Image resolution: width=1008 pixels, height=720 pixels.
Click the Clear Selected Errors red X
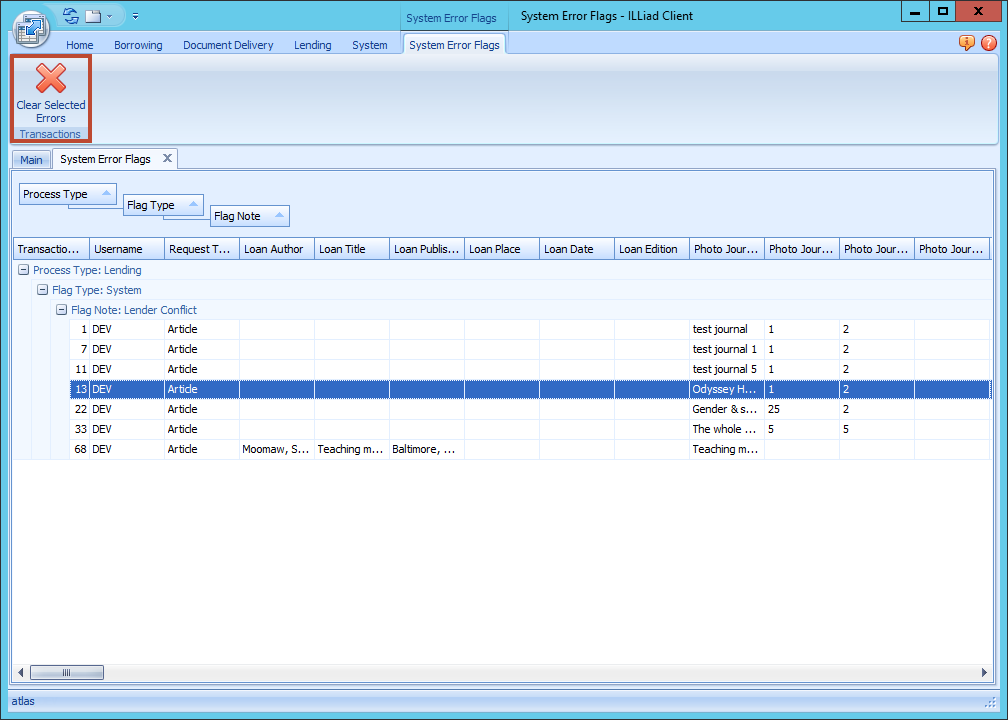click(x=51, y=78)
